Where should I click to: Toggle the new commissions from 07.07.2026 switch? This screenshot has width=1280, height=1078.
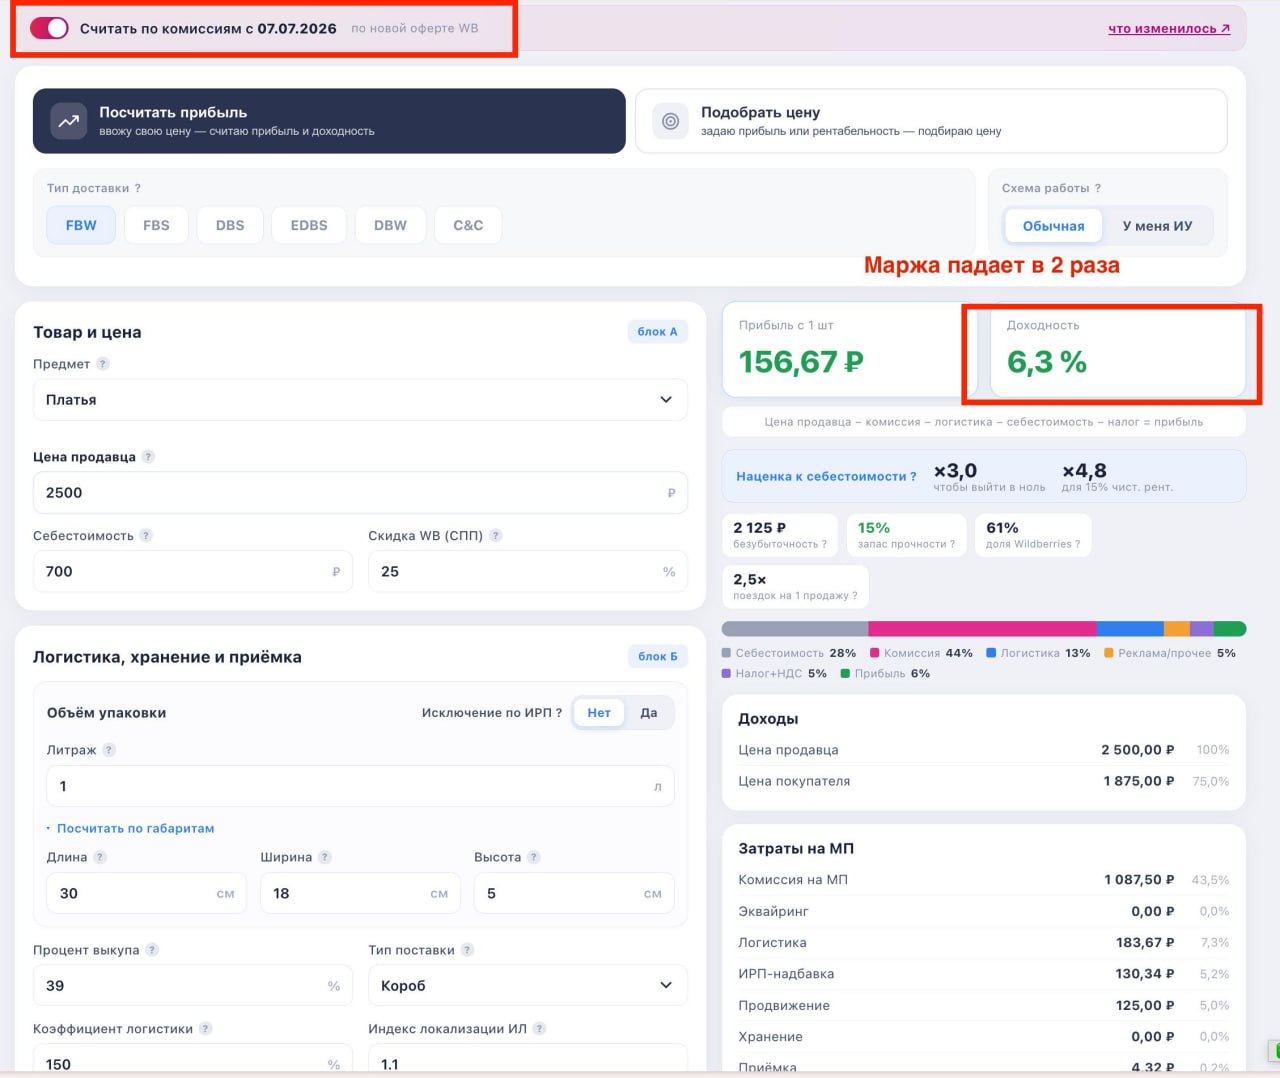tap(49, 28)
